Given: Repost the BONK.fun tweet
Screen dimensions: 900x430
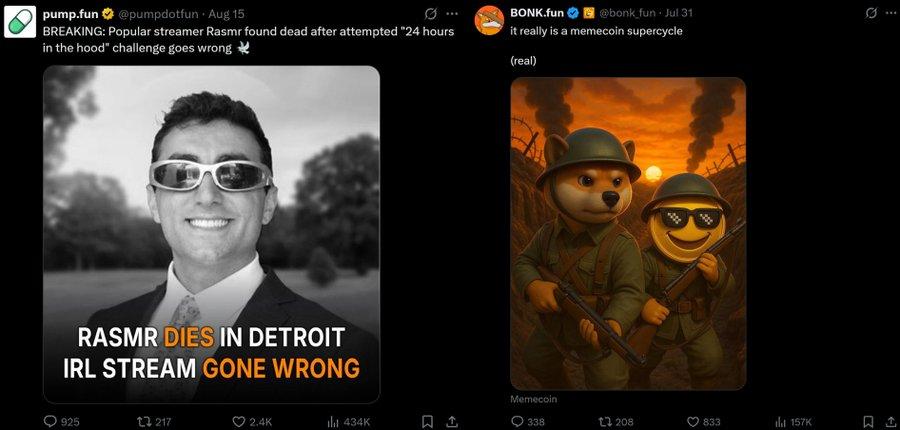Looking at the screenshot, I should click(605, 422).
